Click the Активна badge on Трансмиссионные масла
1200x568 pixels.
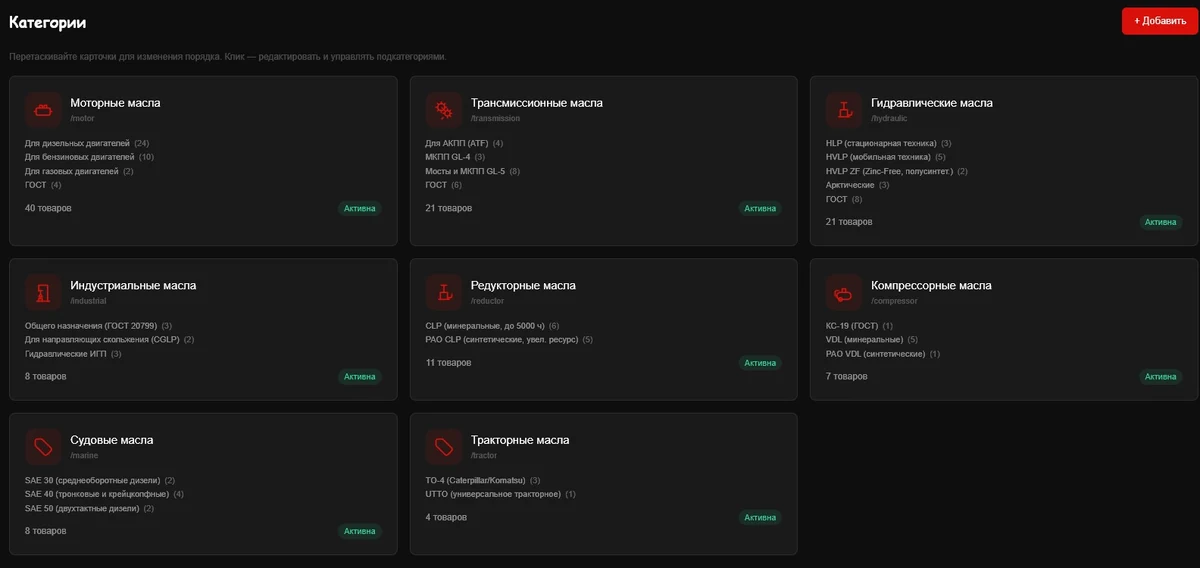coord(760,209)
